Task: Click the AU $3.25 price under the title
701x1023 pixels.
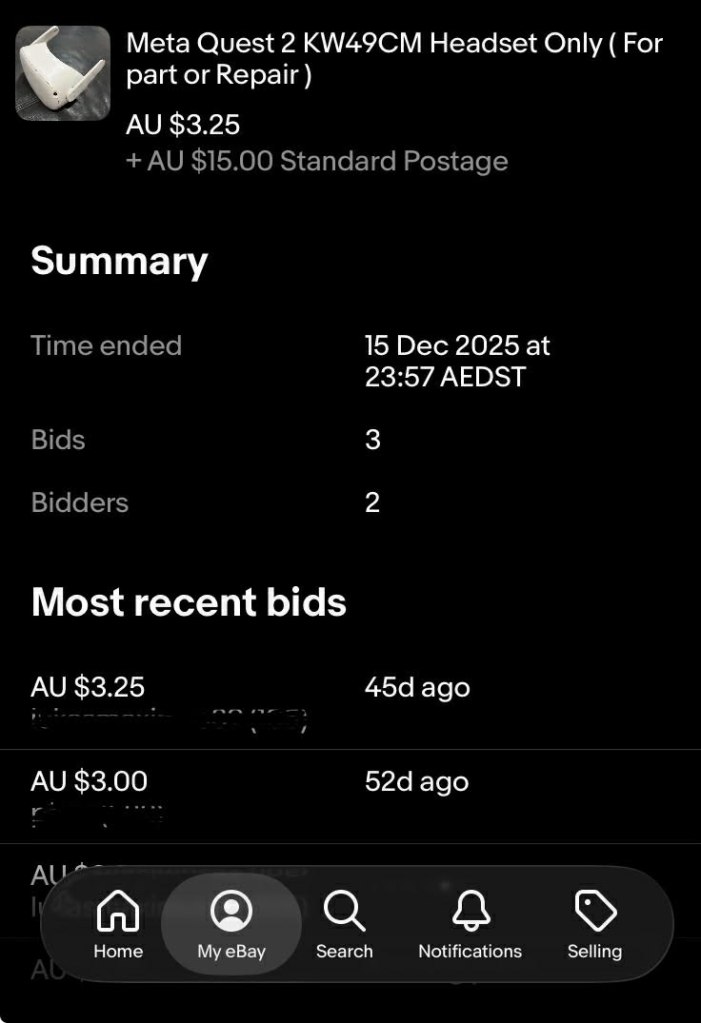Action: (x=183, y=125)
